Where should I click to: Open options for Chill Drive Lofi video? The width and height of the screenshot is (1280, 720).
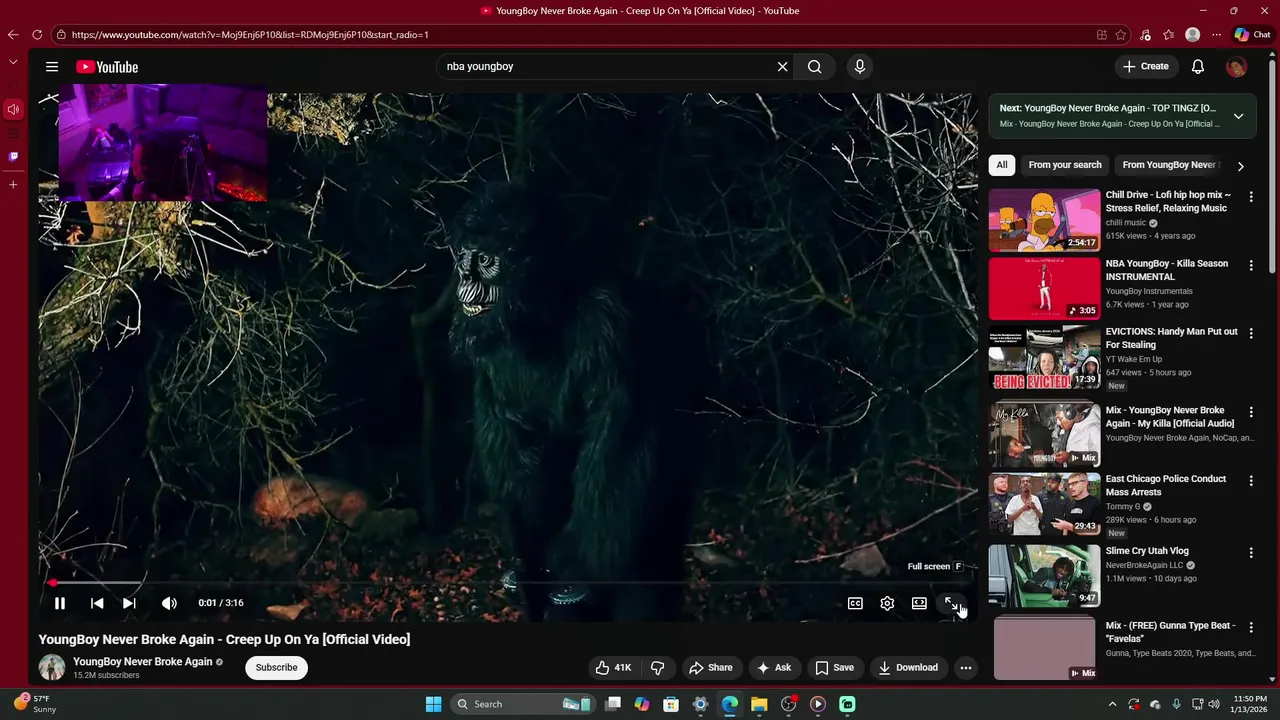tap(1251, 197)
